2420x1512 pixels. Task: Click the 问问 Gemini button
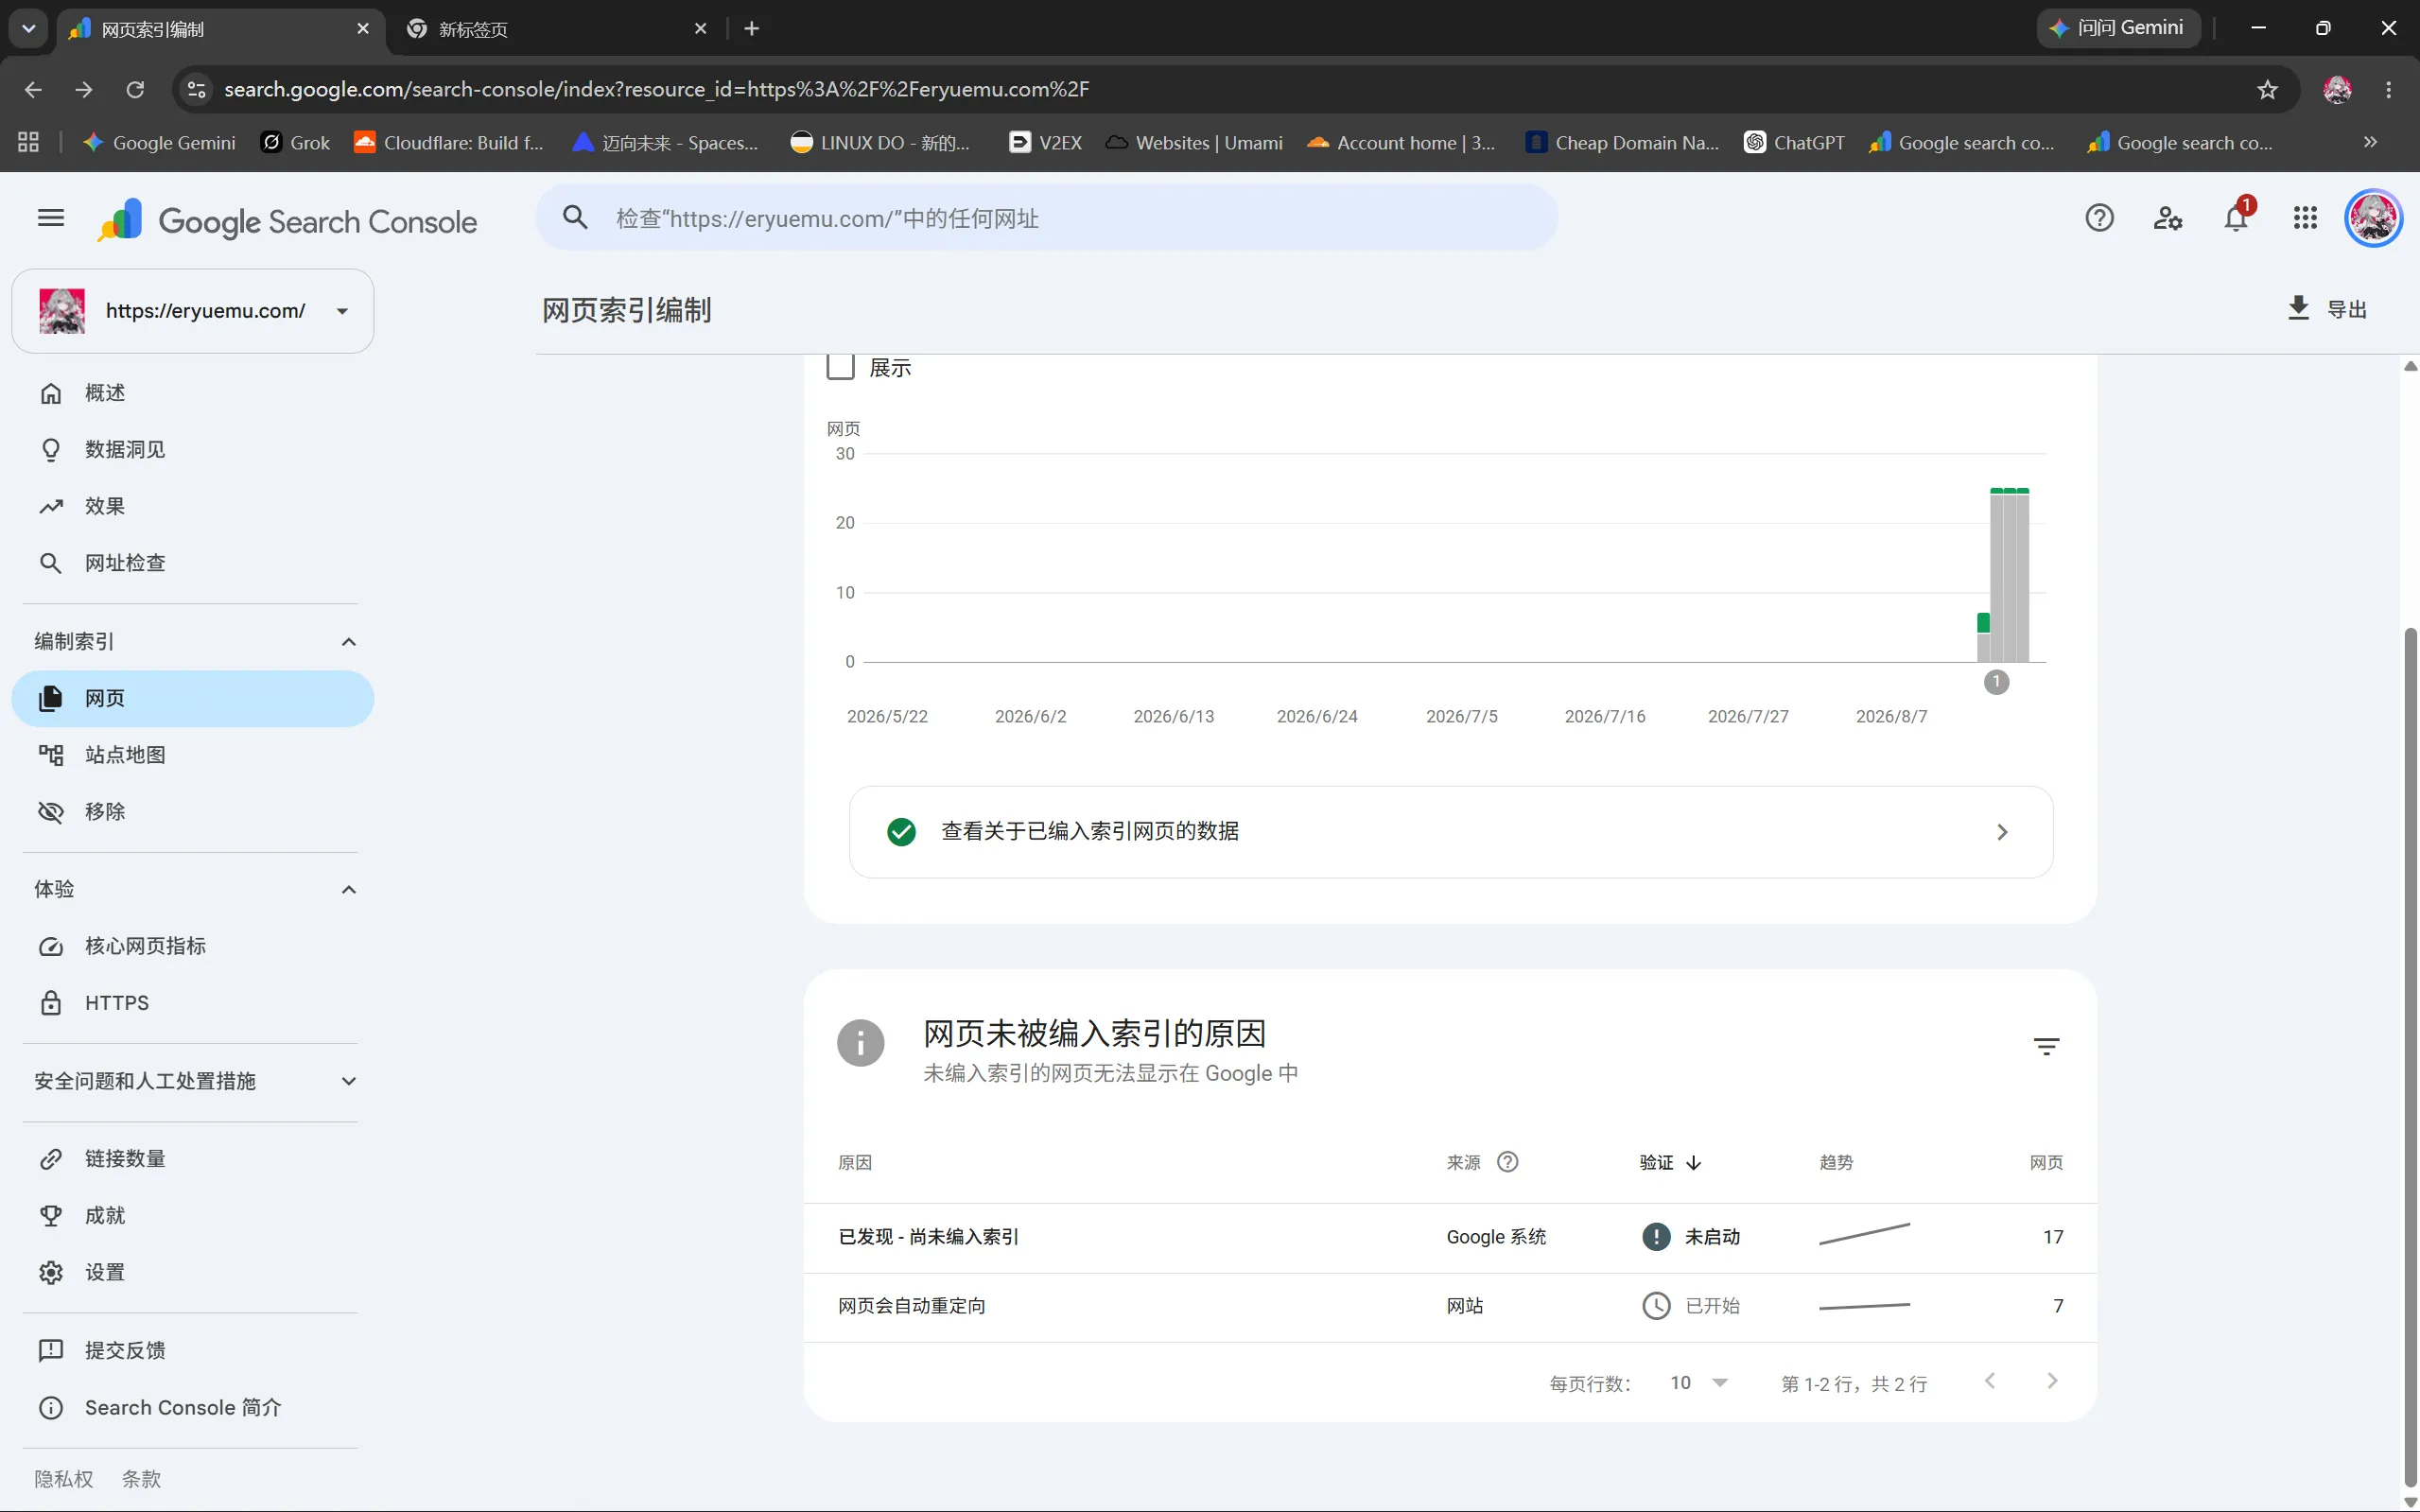pyautogui.click(x=2118, y=28)
